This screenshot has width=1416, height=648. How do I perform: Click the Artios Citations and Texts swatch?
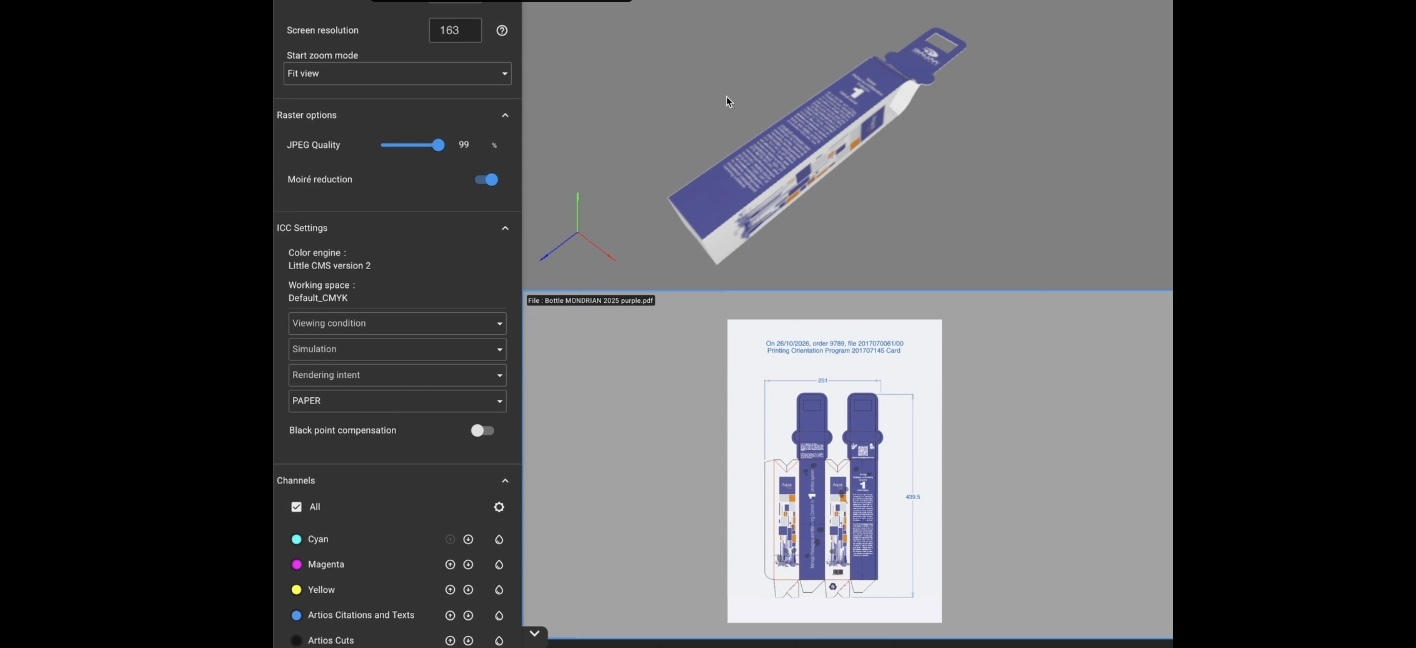[x=296, y=615]
